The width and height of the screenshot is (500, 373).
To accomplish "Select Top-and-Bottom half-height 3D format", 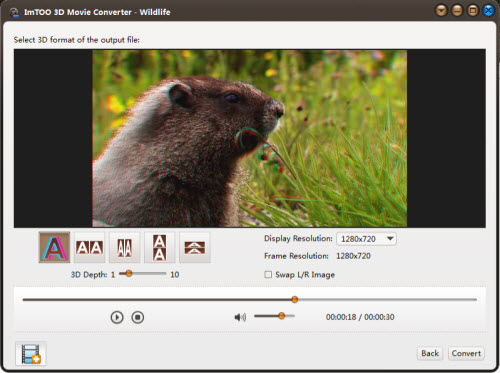I will [x=195, y=247].
